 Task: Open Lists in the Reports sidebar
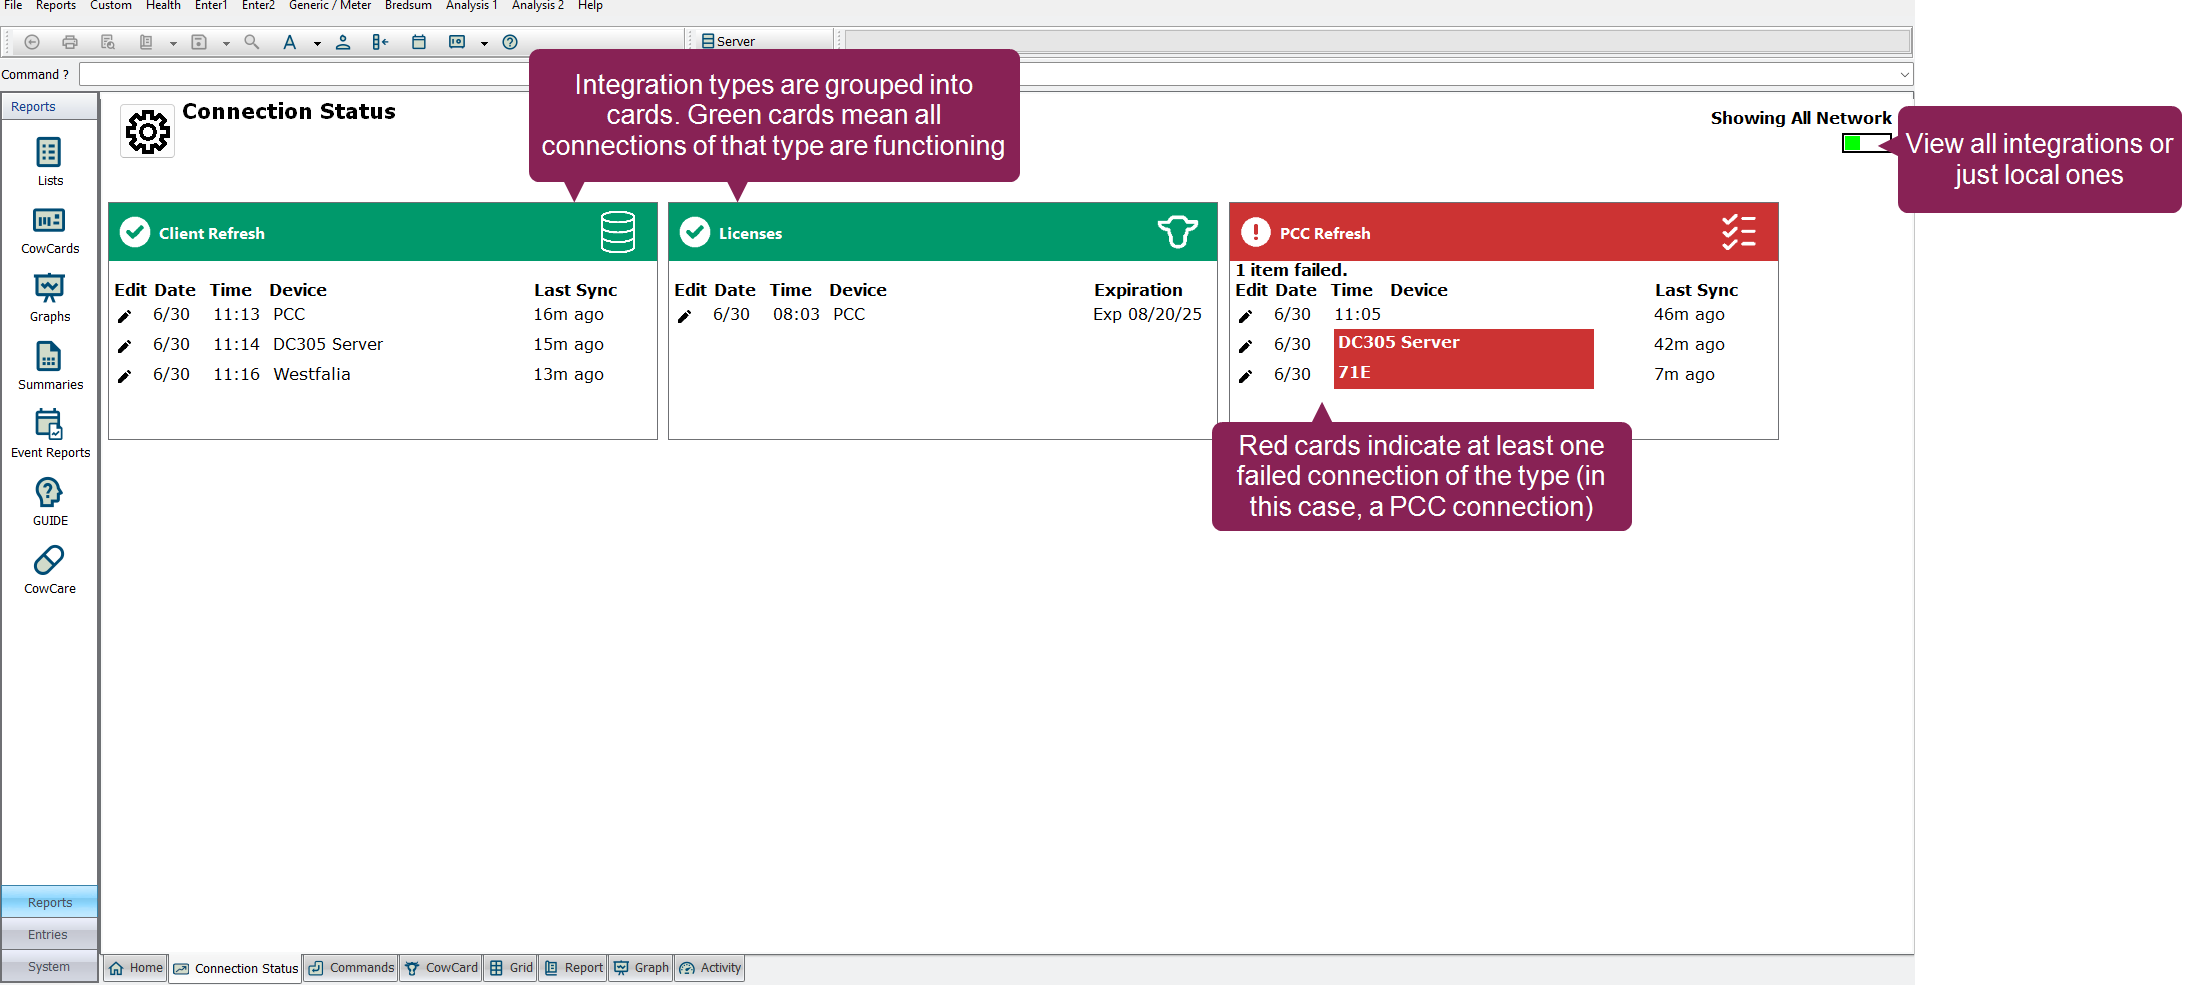49,162
